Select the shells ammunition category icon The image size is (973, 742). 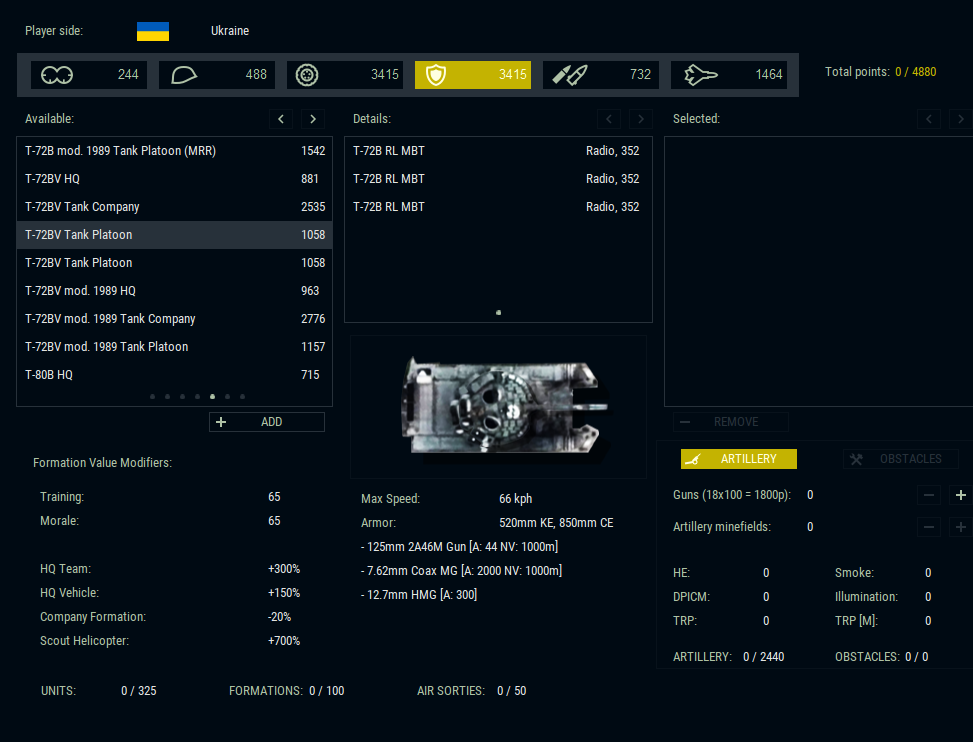click(569, 75)
